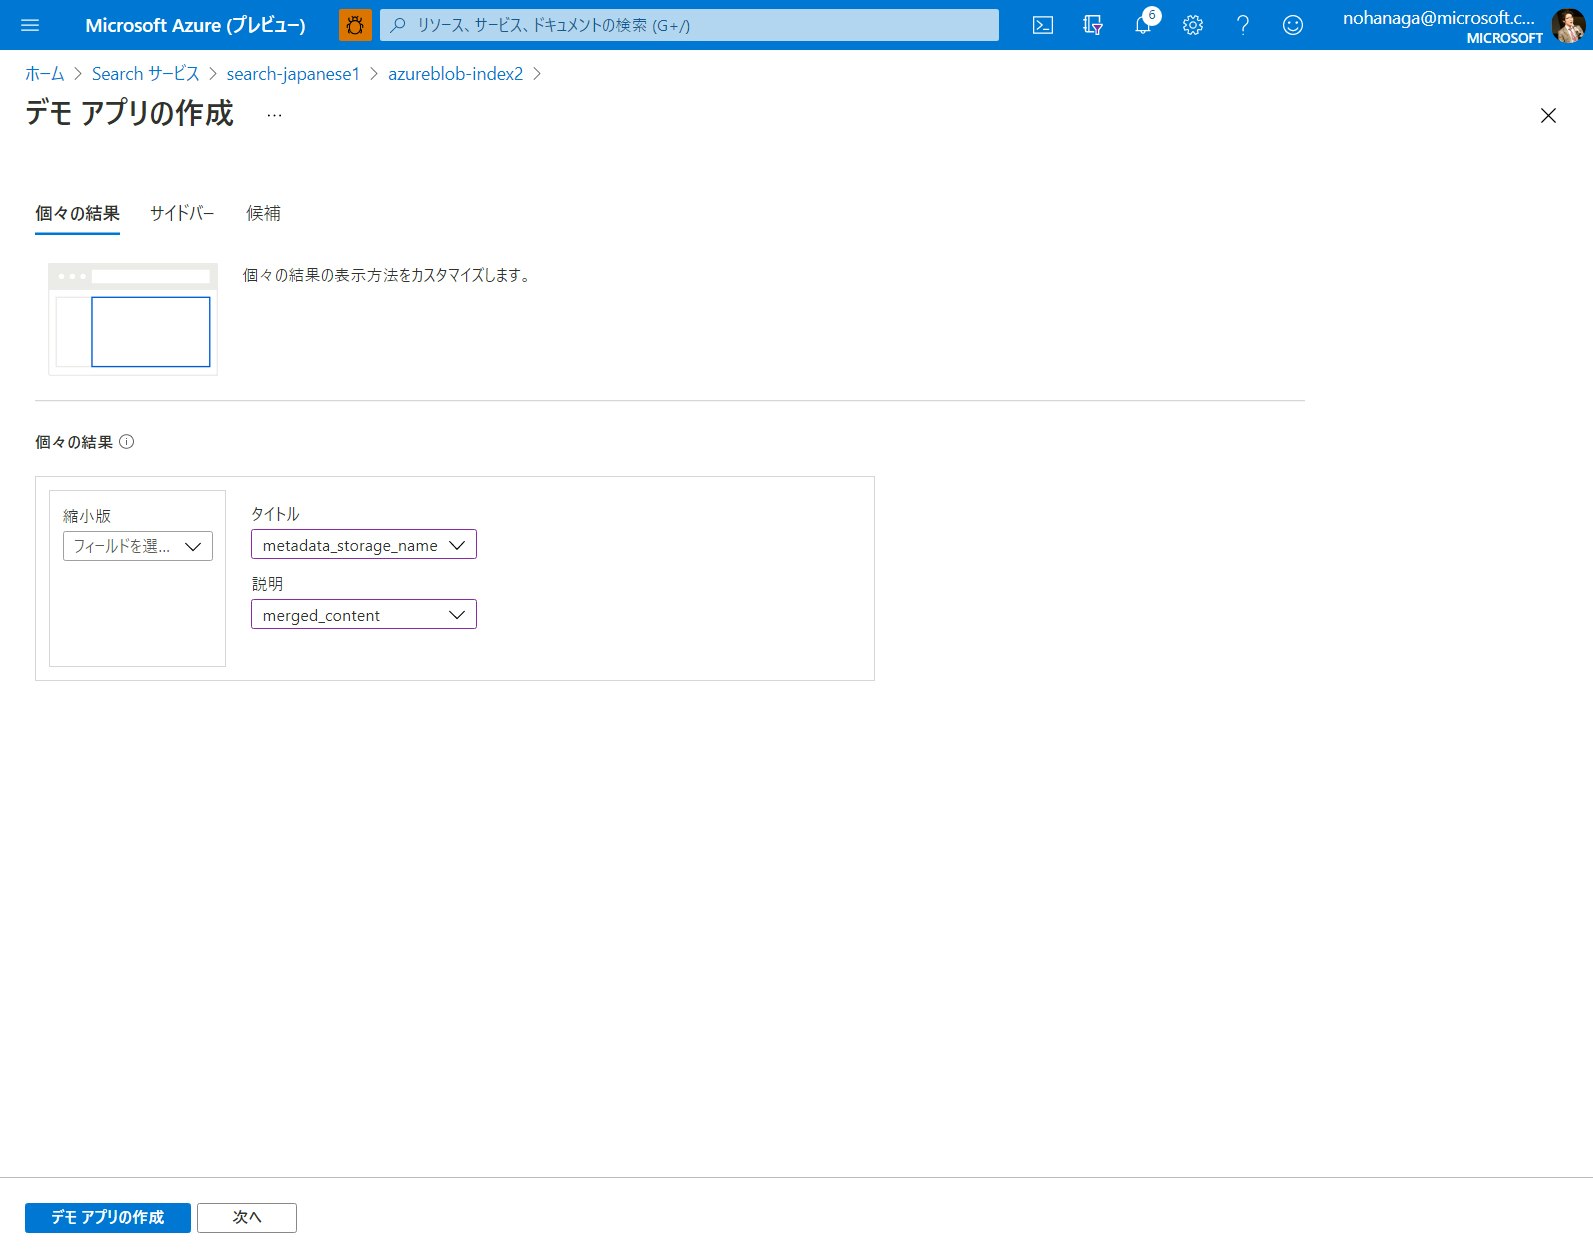Image resolution: width=1593 pixels, height=1257 pixels.
Task: Open the タイトル dropdown metadata_storage_name
Action: (x=364, y=545)
